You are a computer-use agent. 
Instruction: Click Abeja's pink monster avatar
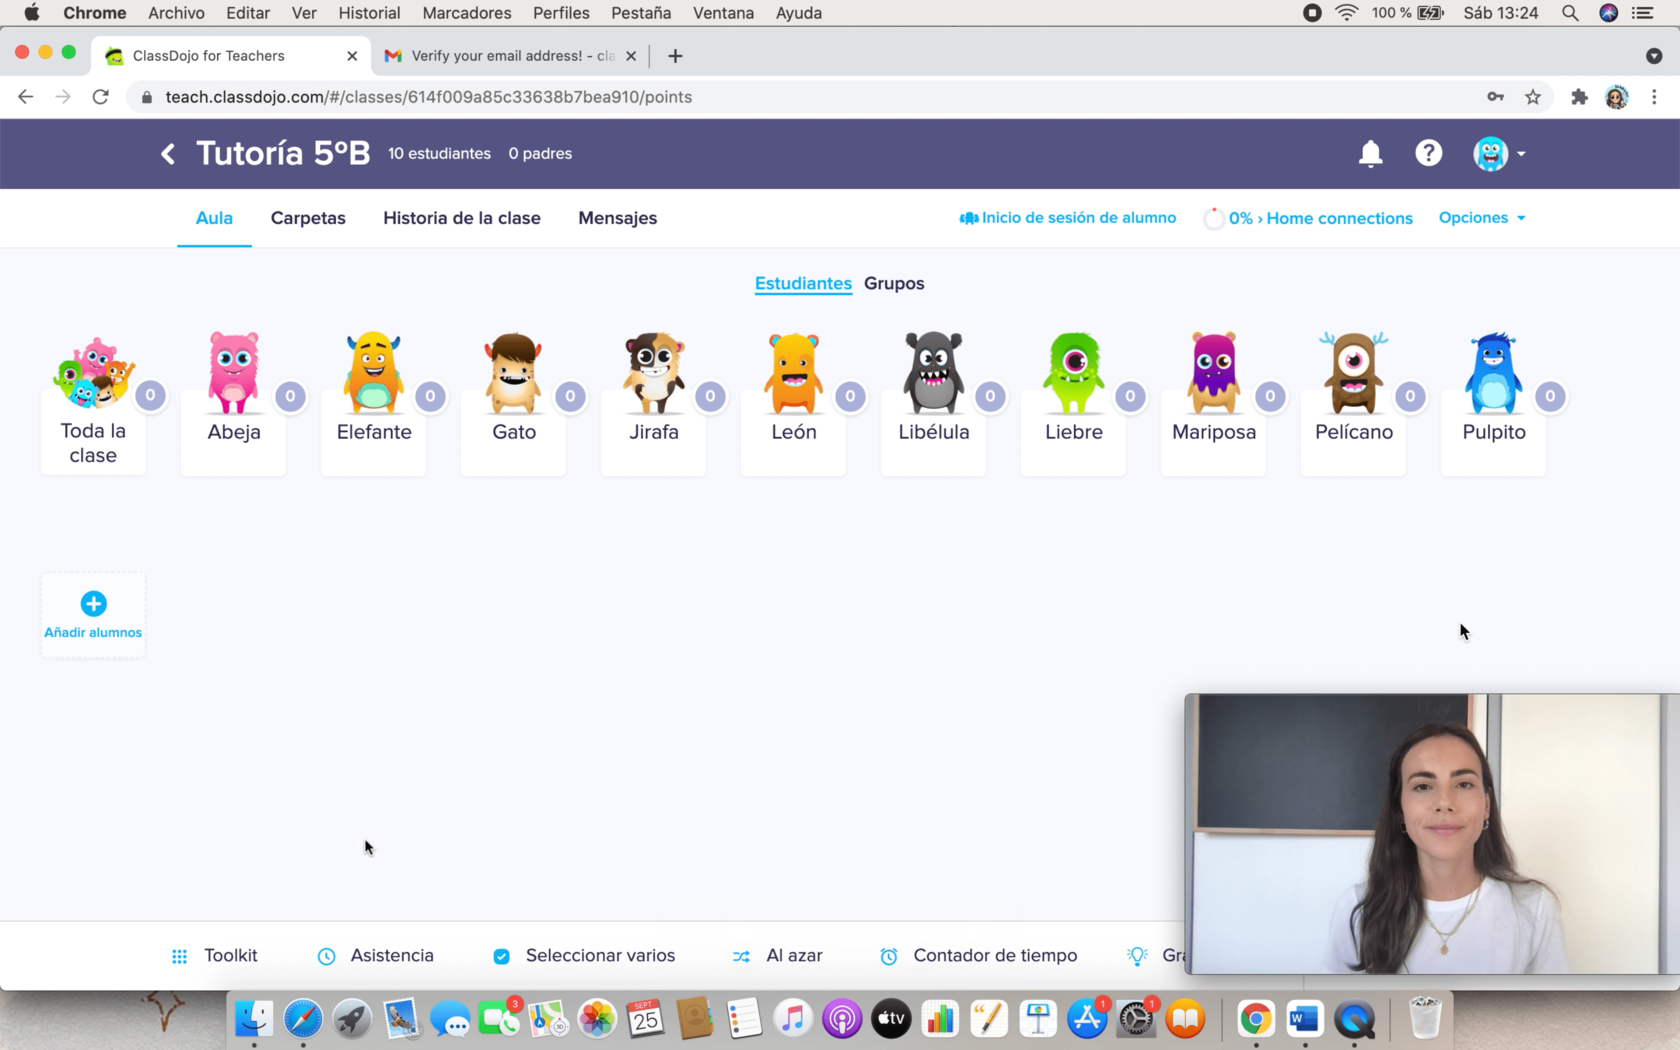pos(233,372)
